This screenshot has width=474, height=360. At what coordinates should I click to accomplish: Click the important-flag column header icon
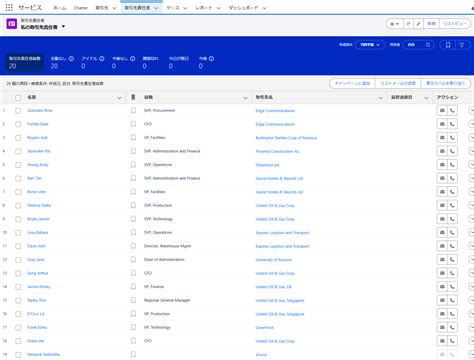133,97
